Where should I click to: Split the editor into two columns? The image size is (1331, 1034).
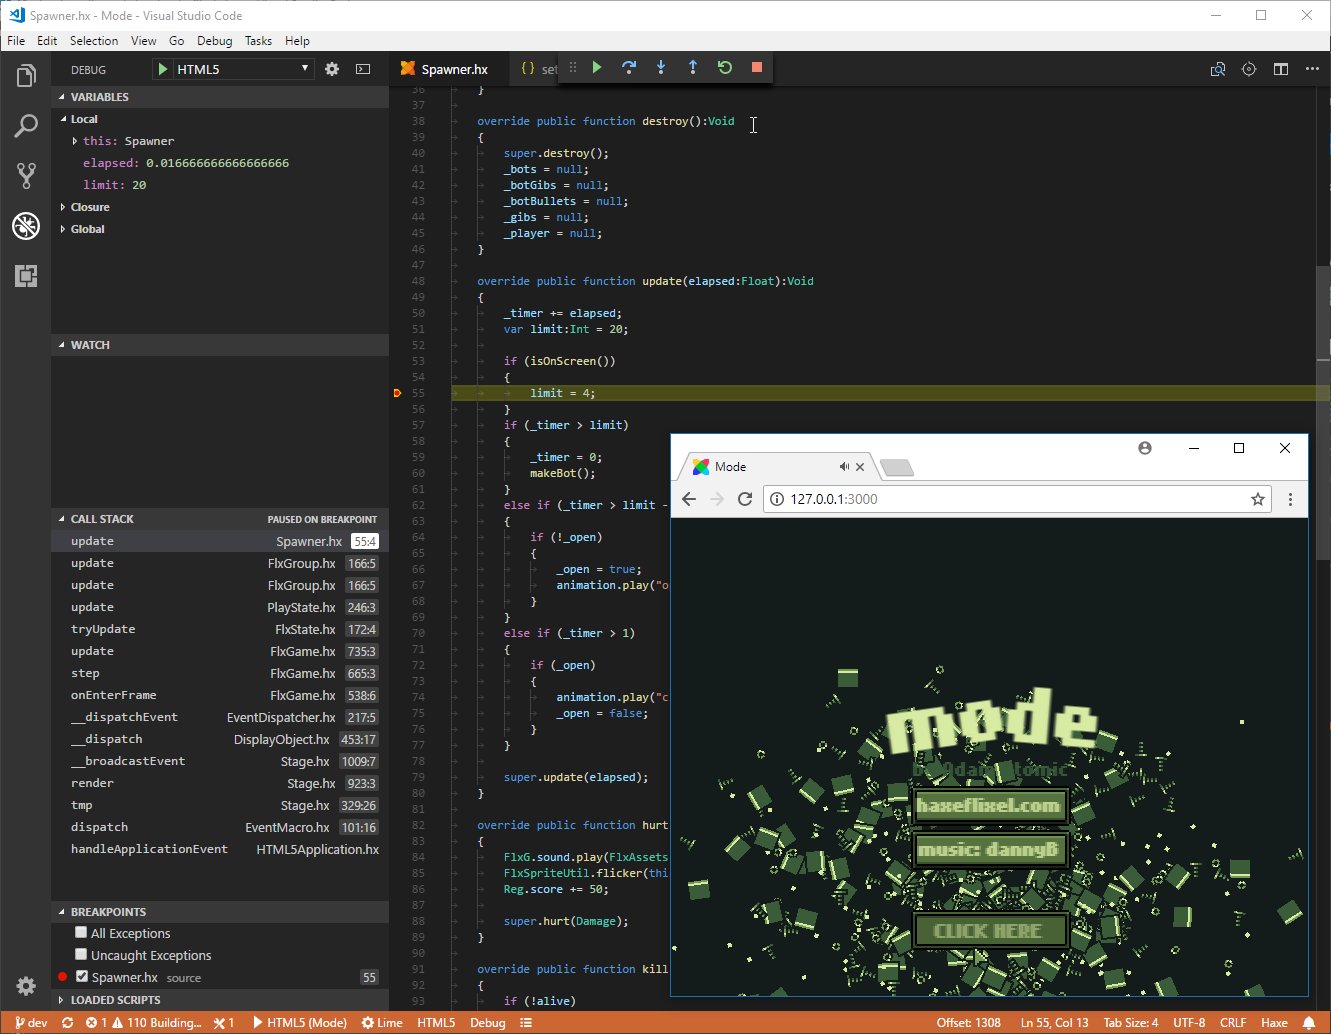pos(1281,69)
